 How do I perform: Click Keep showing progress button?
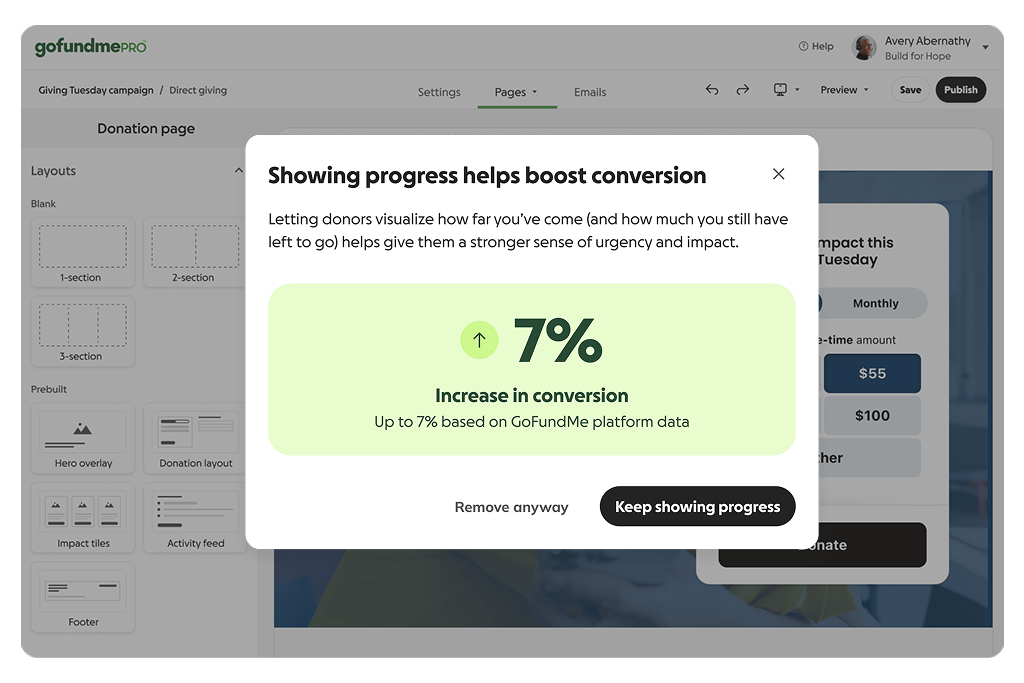pyautogui.click(x=697, y=506)
